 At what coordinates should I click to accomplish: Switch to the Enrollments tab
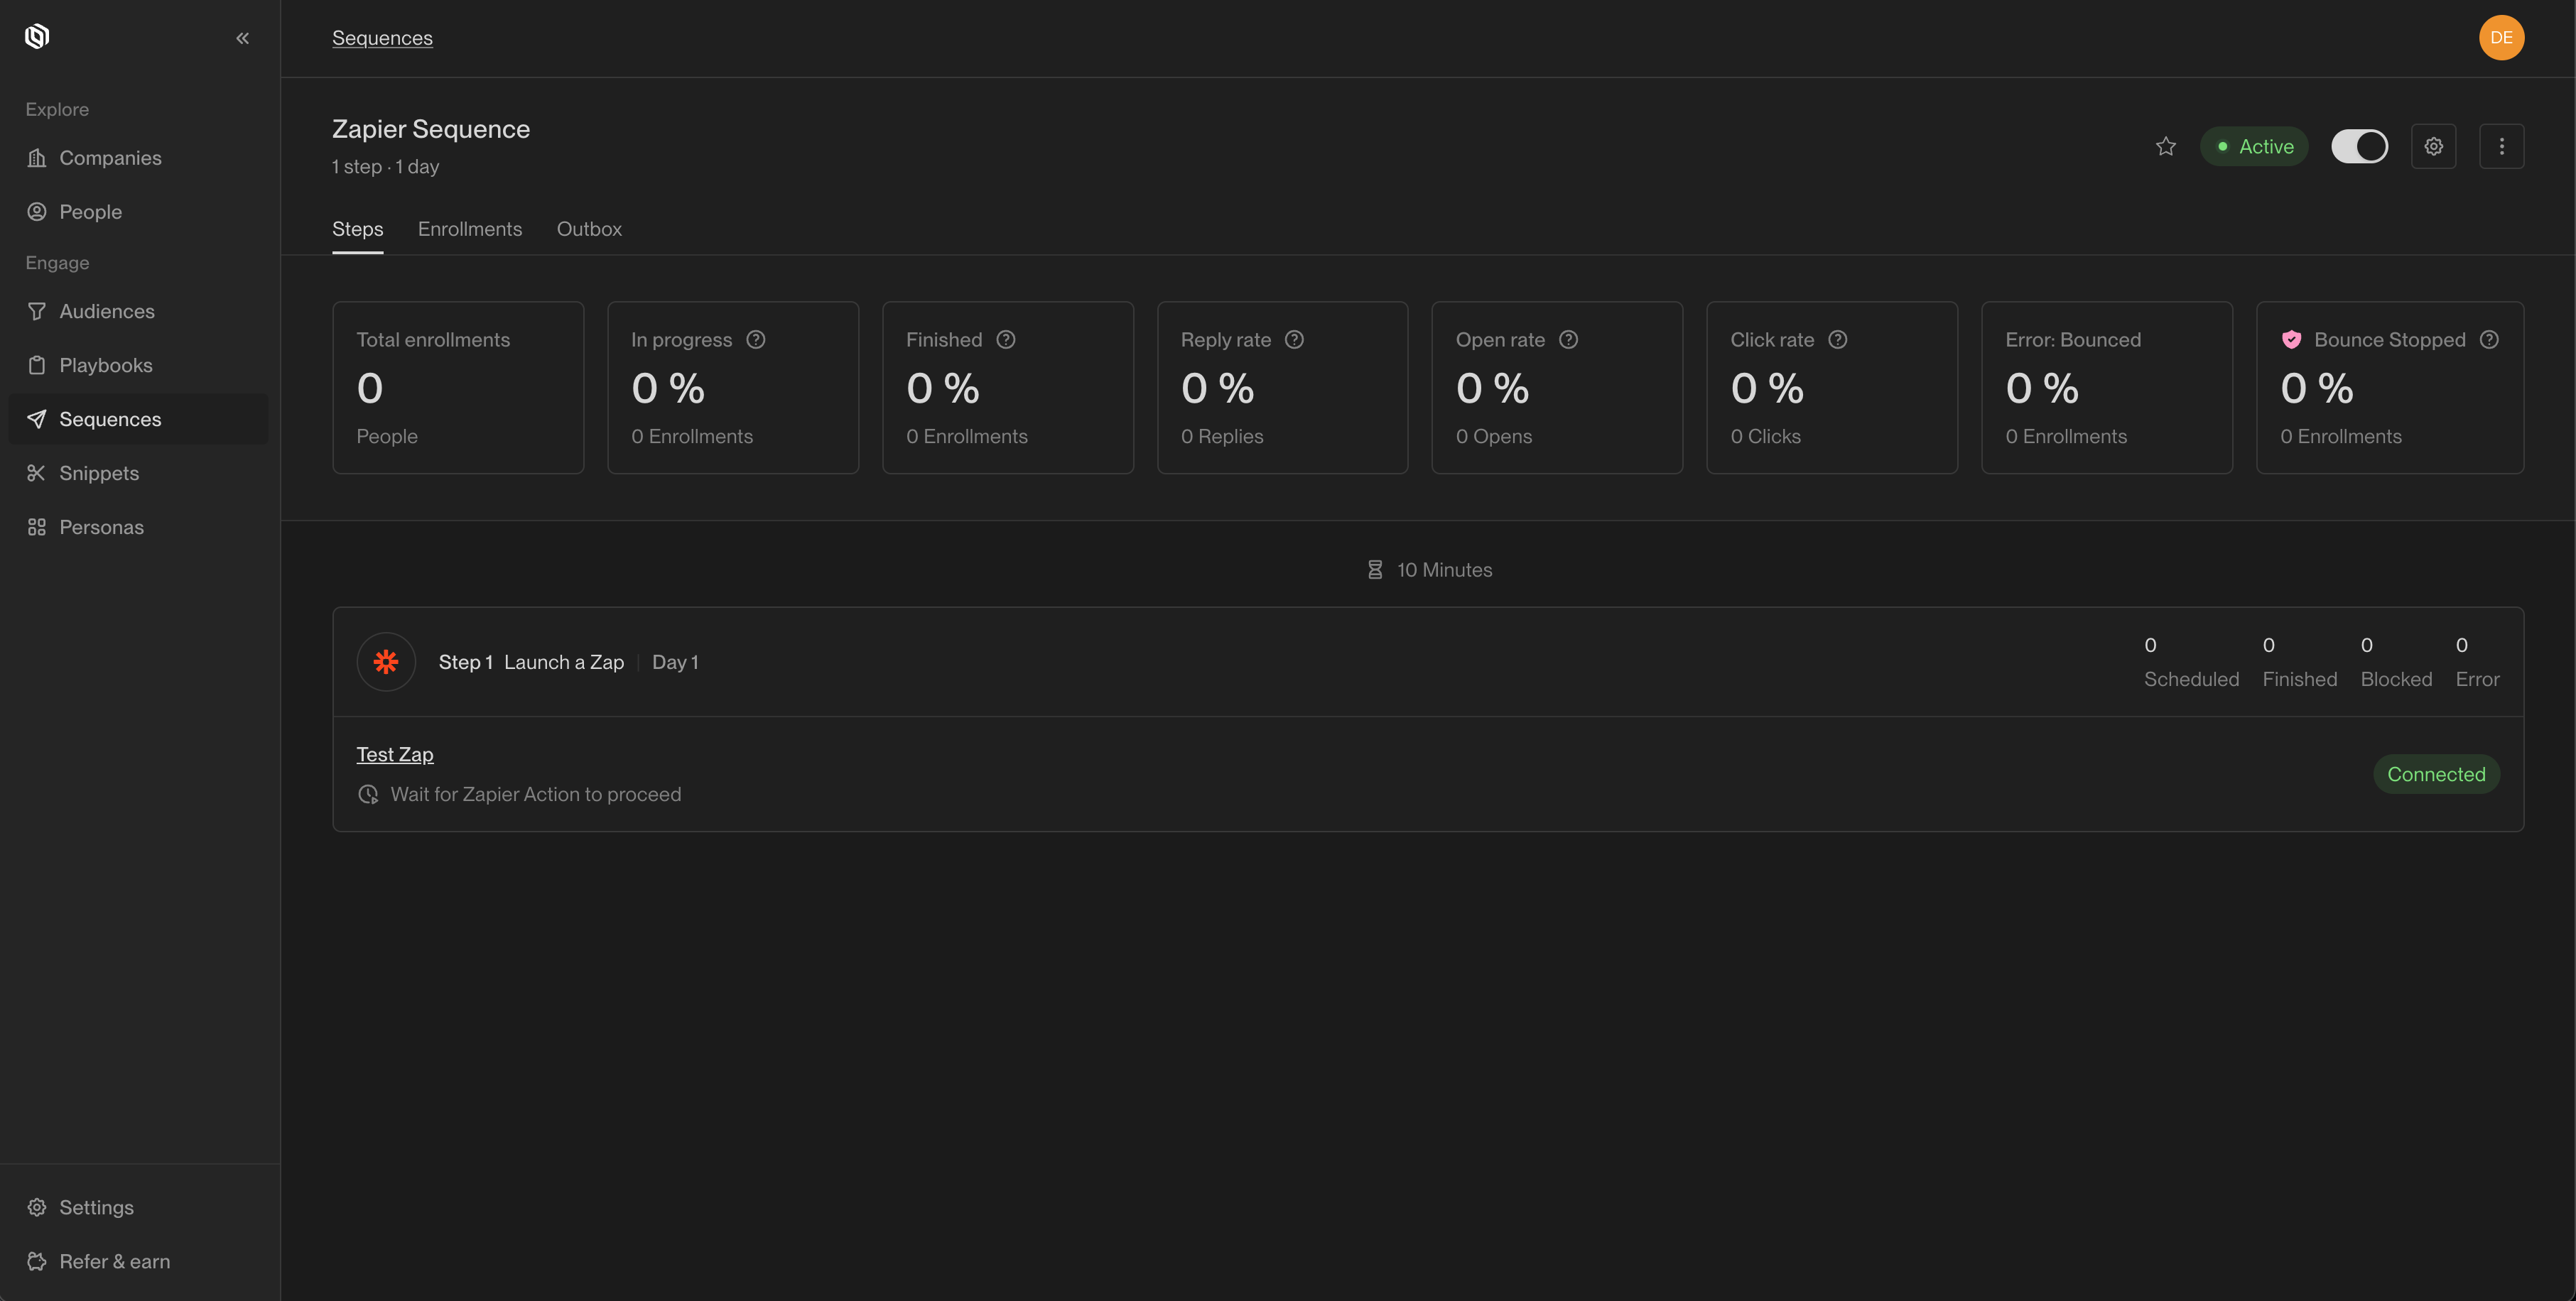(470, 229)
